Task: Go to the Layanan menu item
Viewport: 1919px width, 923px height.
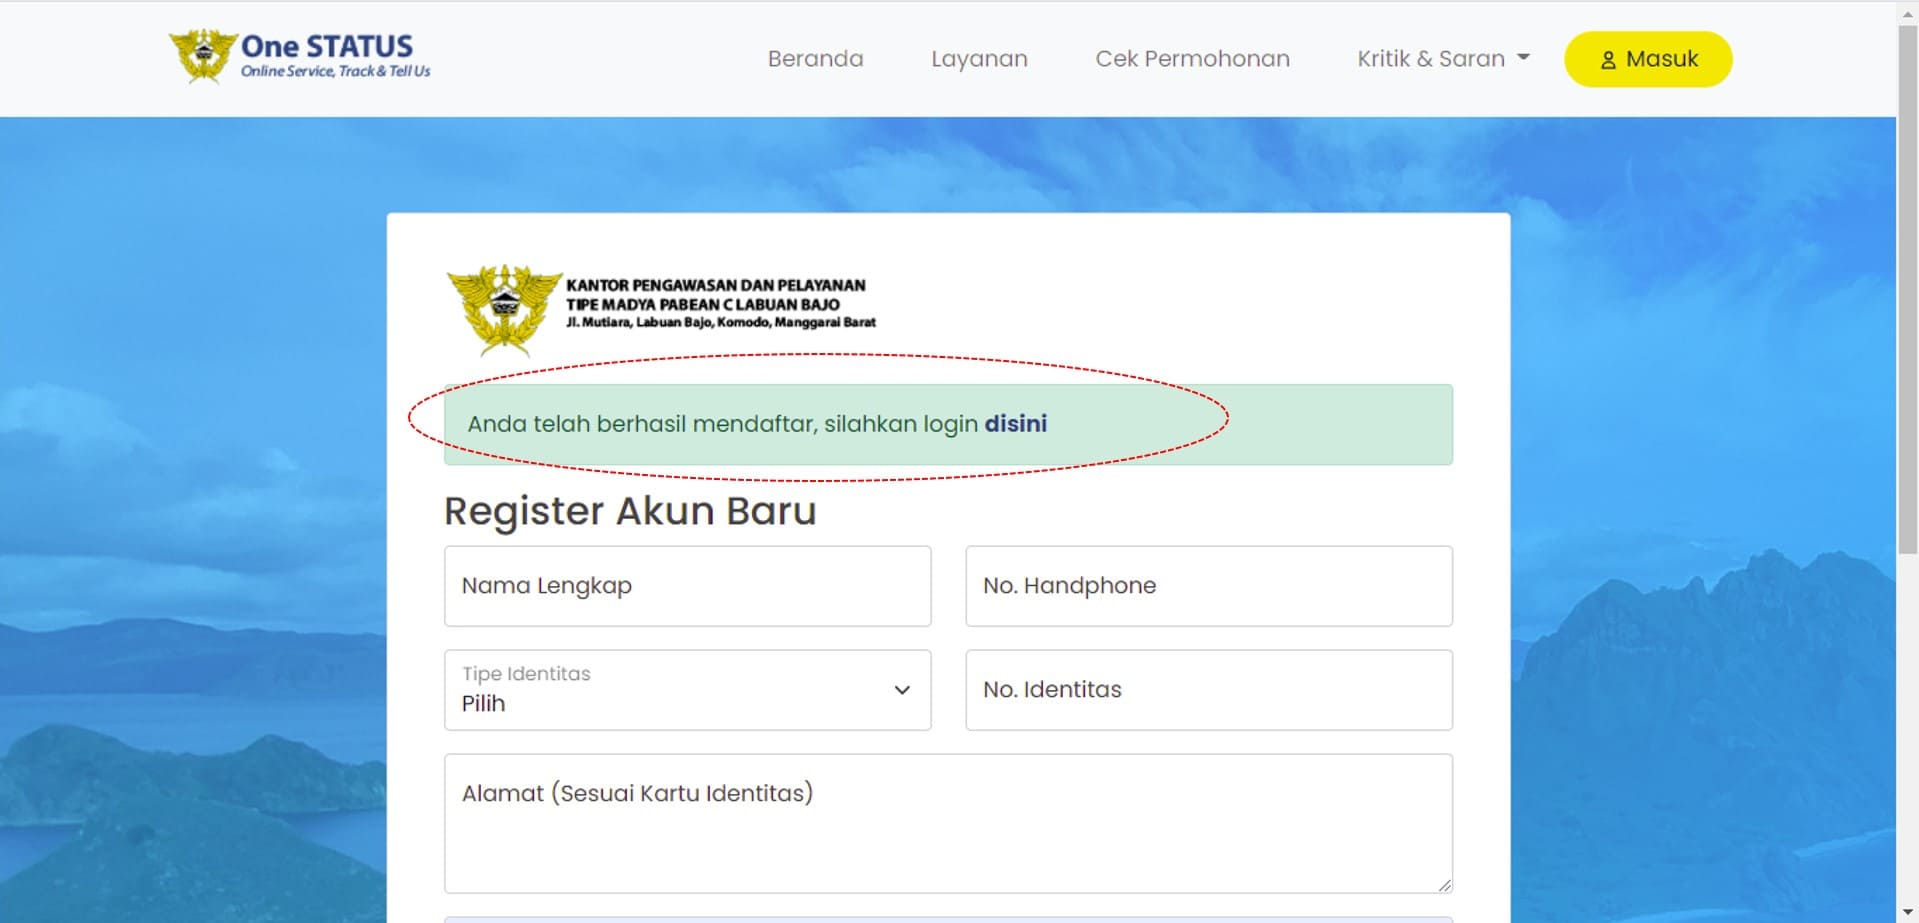Action: point(979,59)
